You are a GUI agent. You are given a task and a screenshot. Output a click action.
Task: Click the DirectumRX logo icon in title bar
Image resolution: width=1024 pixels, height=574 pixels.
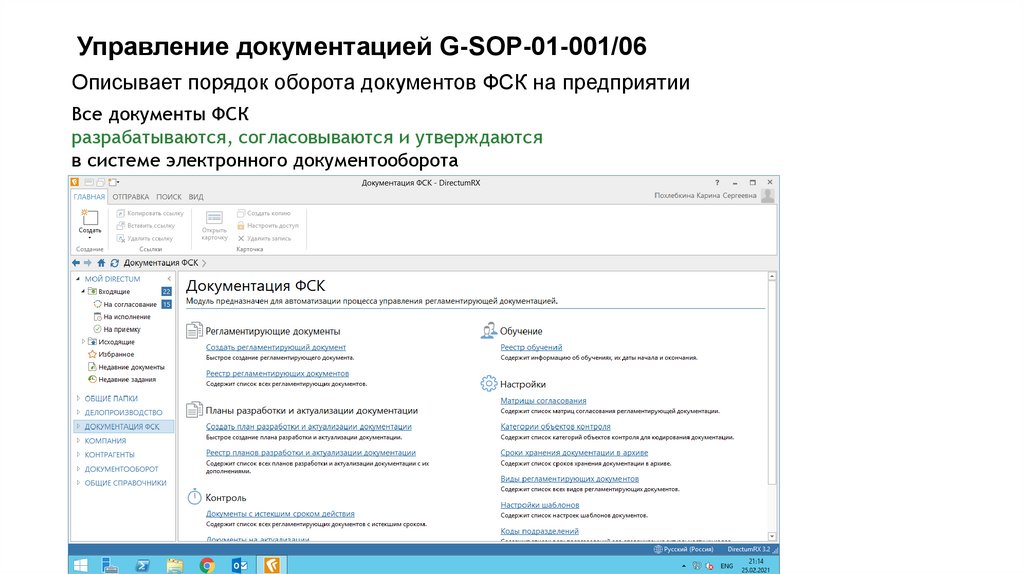tap(75, 182)
